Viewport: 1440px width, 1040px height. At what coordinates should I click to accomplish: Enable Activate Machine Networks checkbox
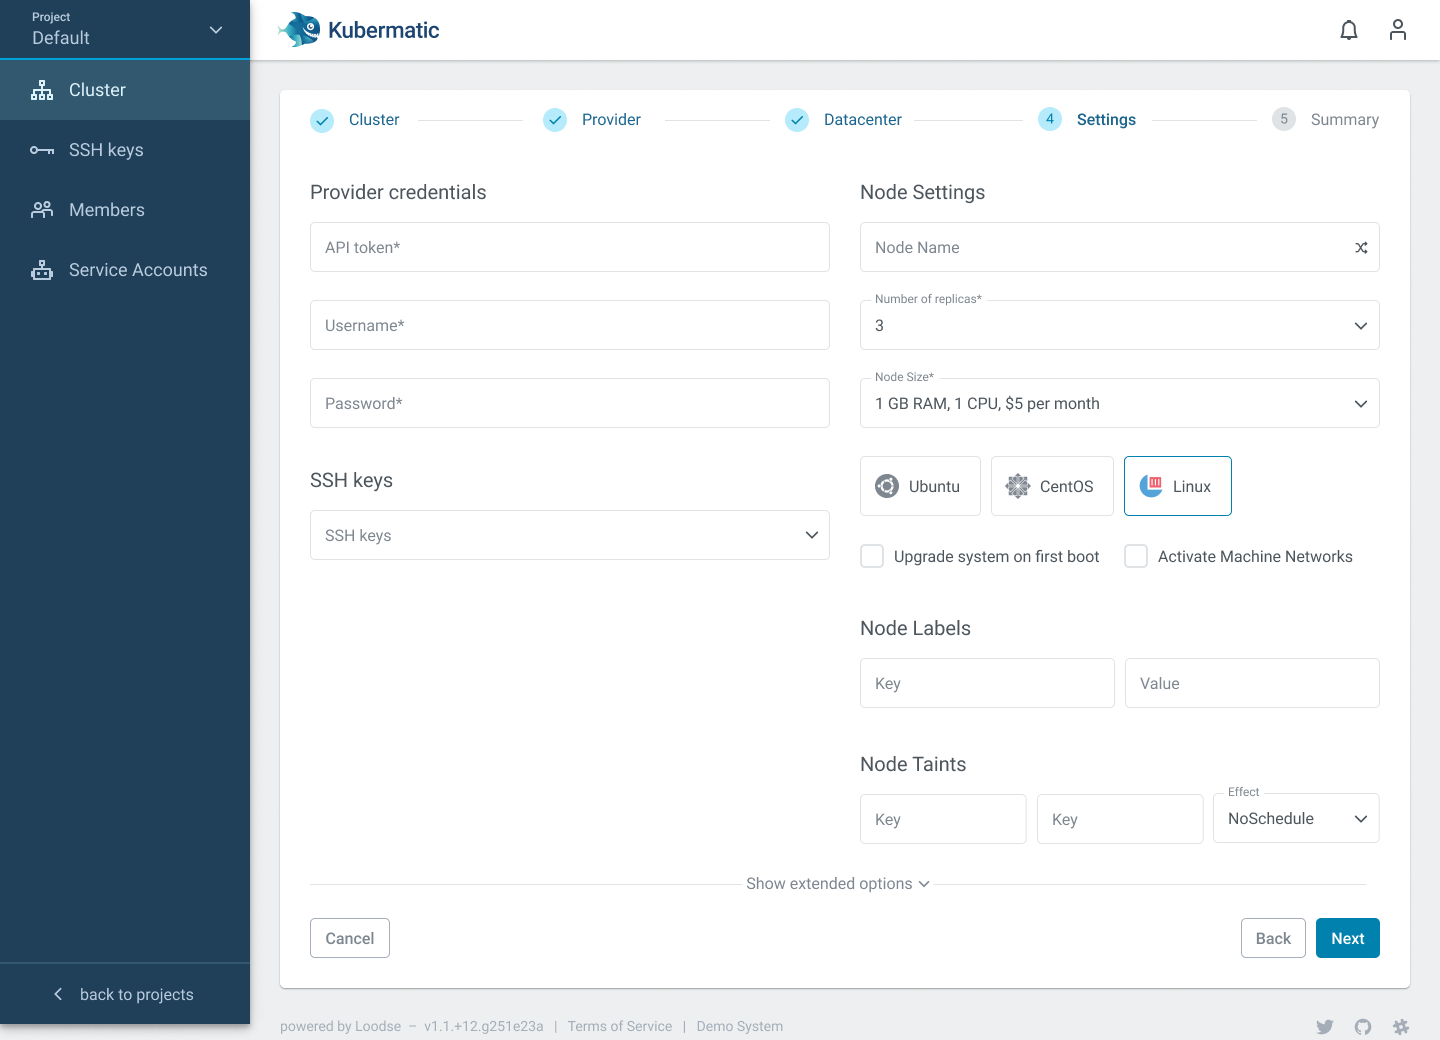1136,556
